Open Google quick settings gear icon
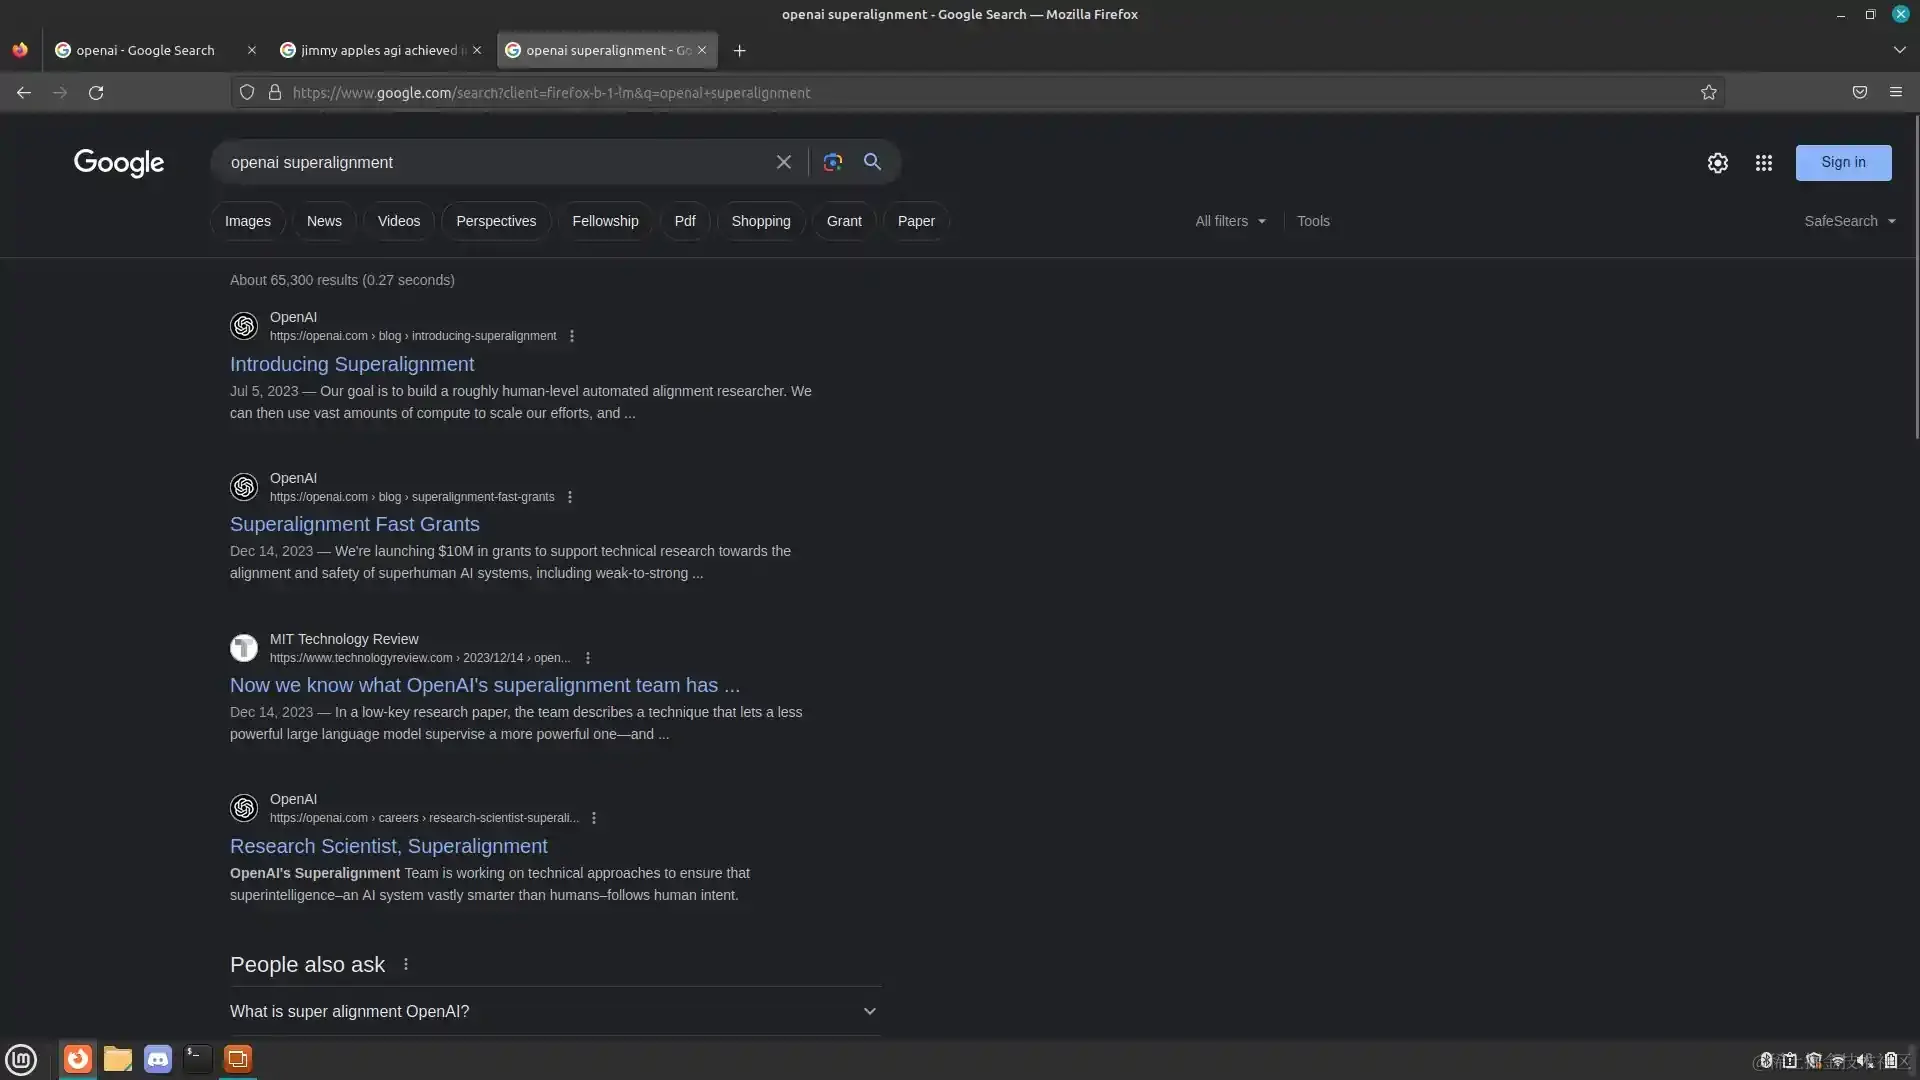The image size is (1920, 1080). tap(1717, 163)
